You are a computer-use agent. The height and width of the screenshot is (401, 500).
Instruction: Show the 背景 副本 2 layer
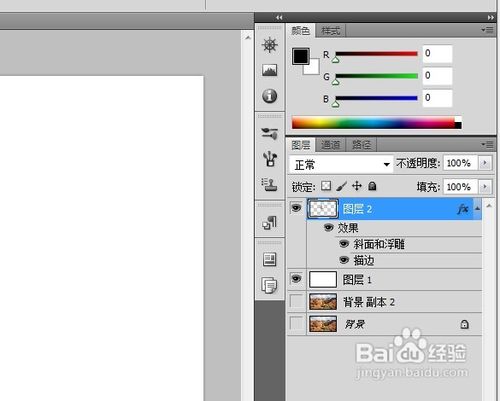(x=296, y=301)
